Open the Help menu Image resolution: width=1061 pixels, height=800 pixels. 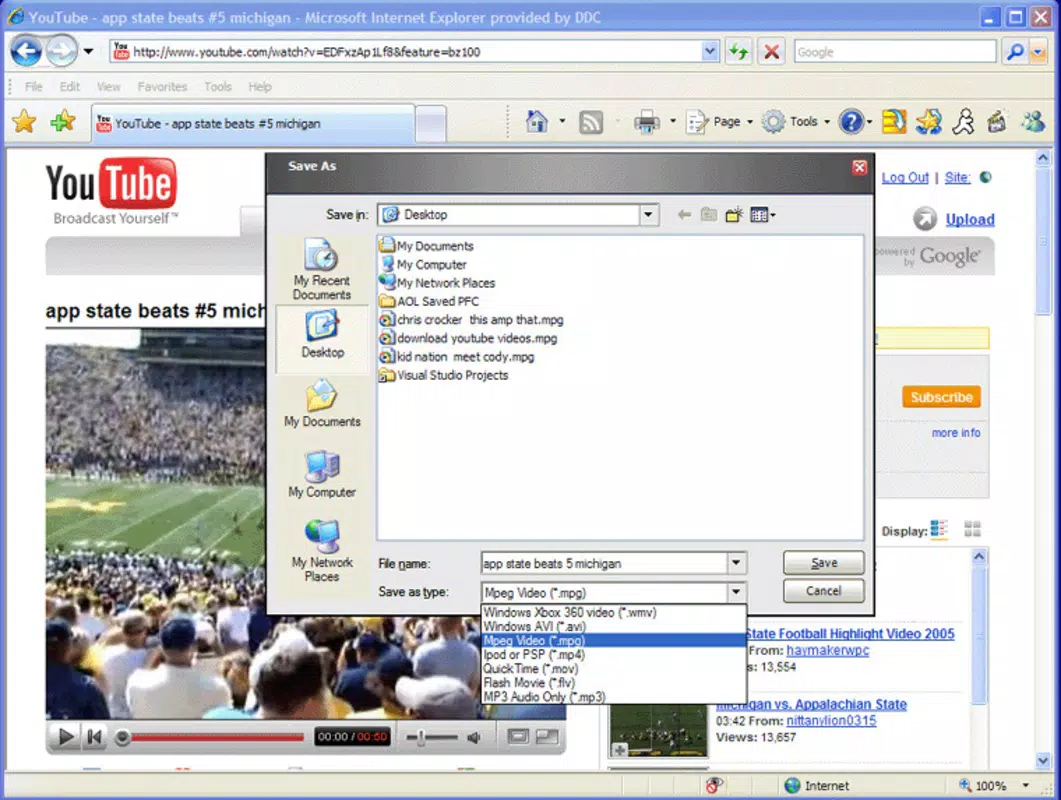[x=260, y=87]
